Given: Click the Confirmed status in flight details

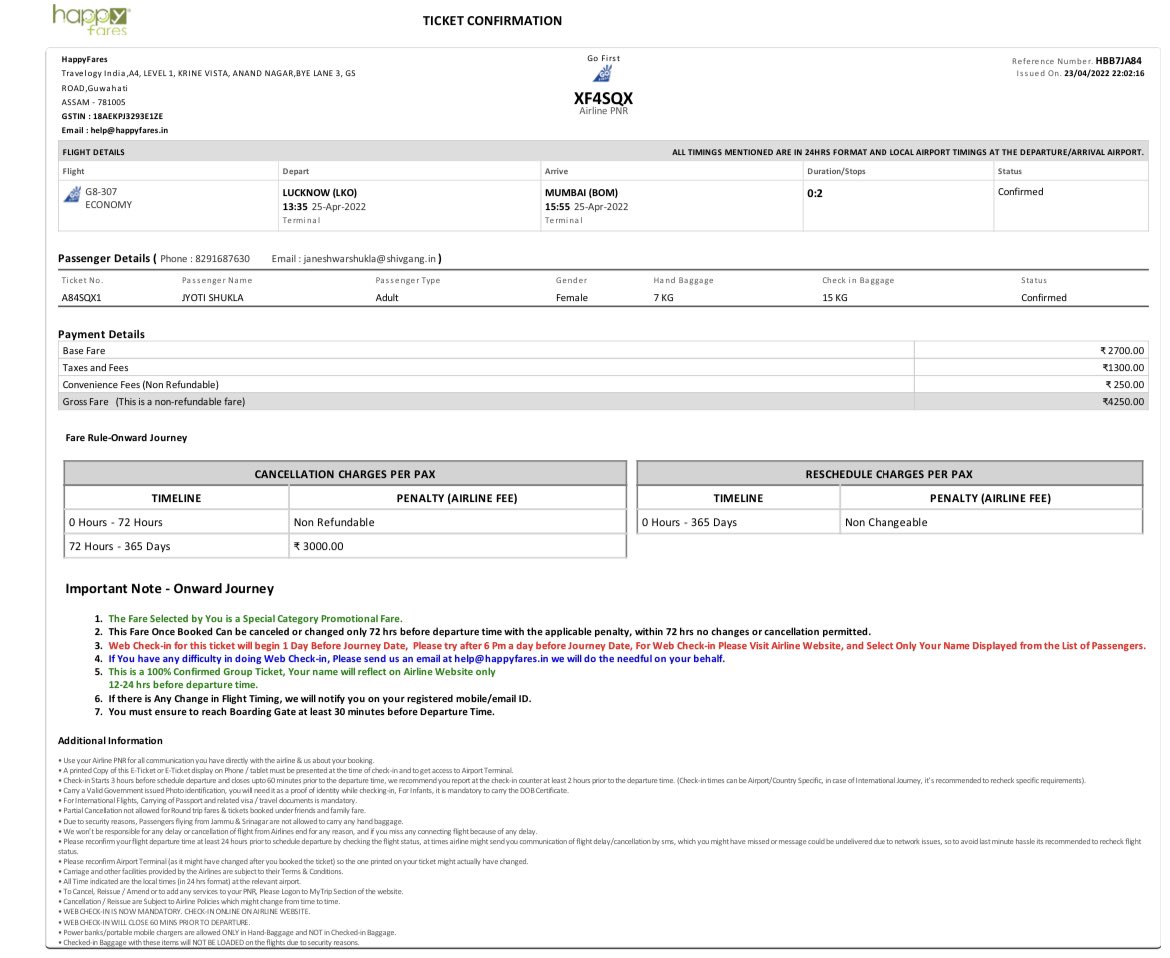Looking at the screenshot, I should [1020, 192].
